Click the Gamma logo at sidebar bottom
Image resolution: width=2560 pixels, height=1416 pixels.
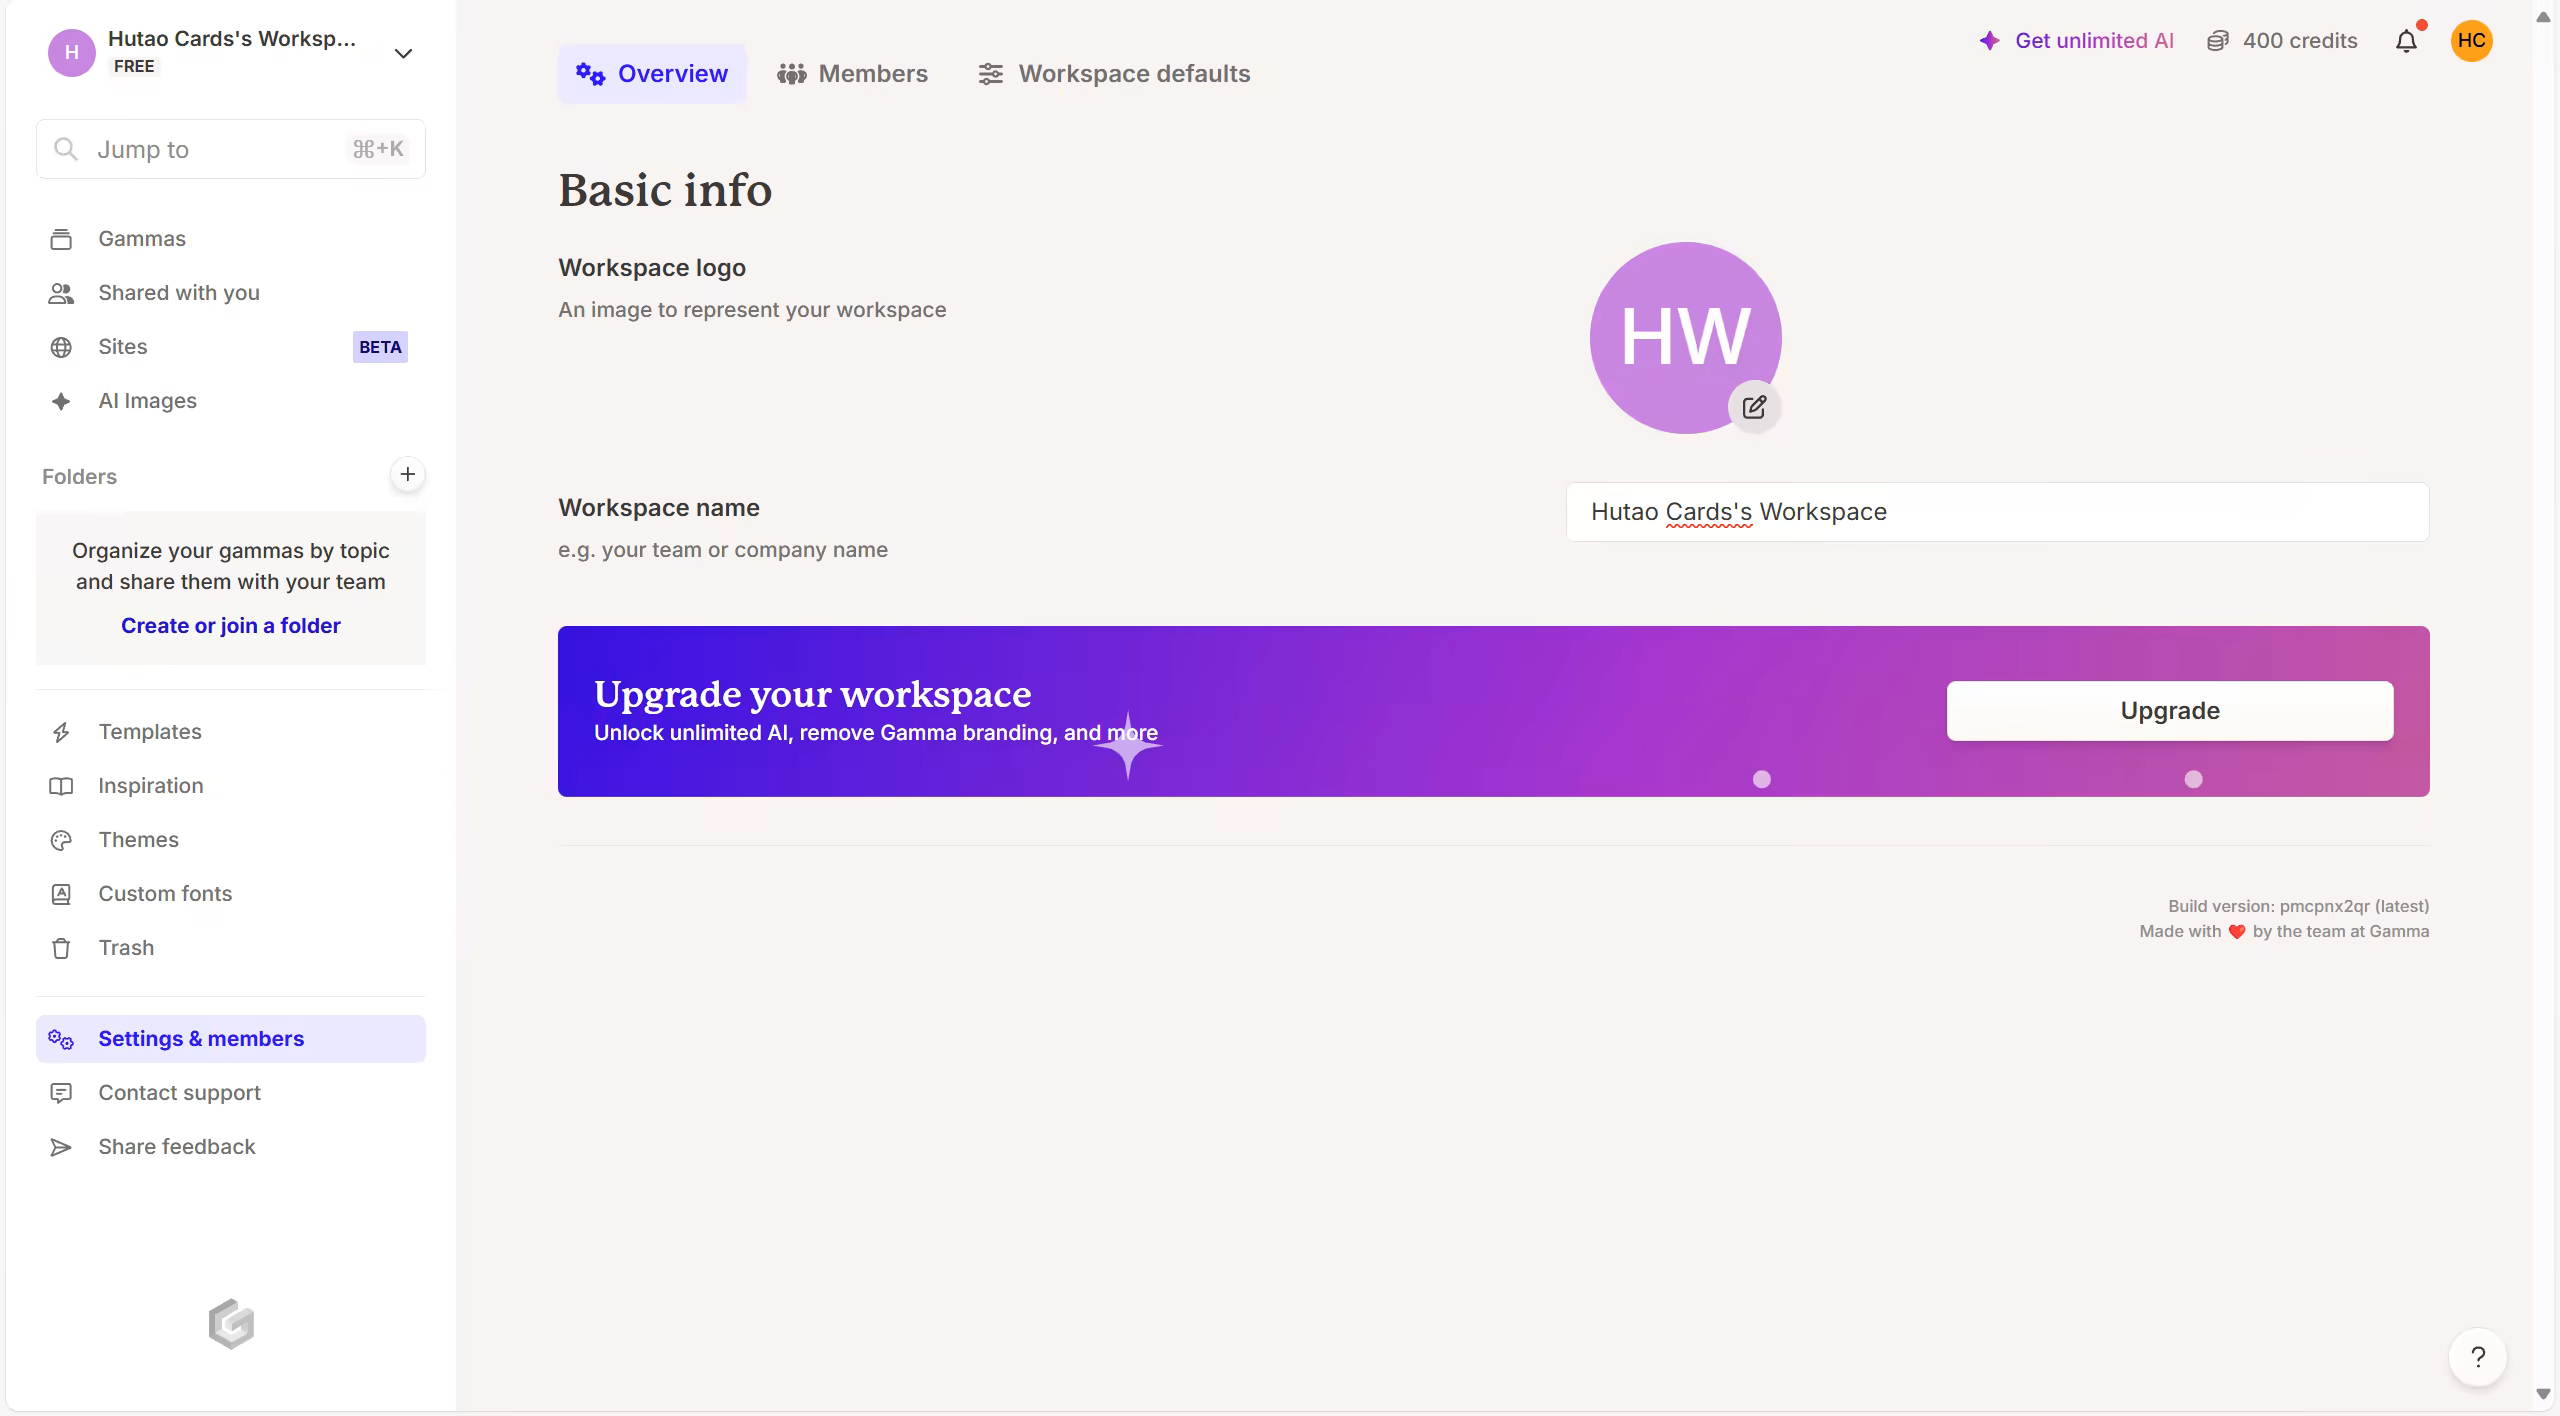point(231,1324)
